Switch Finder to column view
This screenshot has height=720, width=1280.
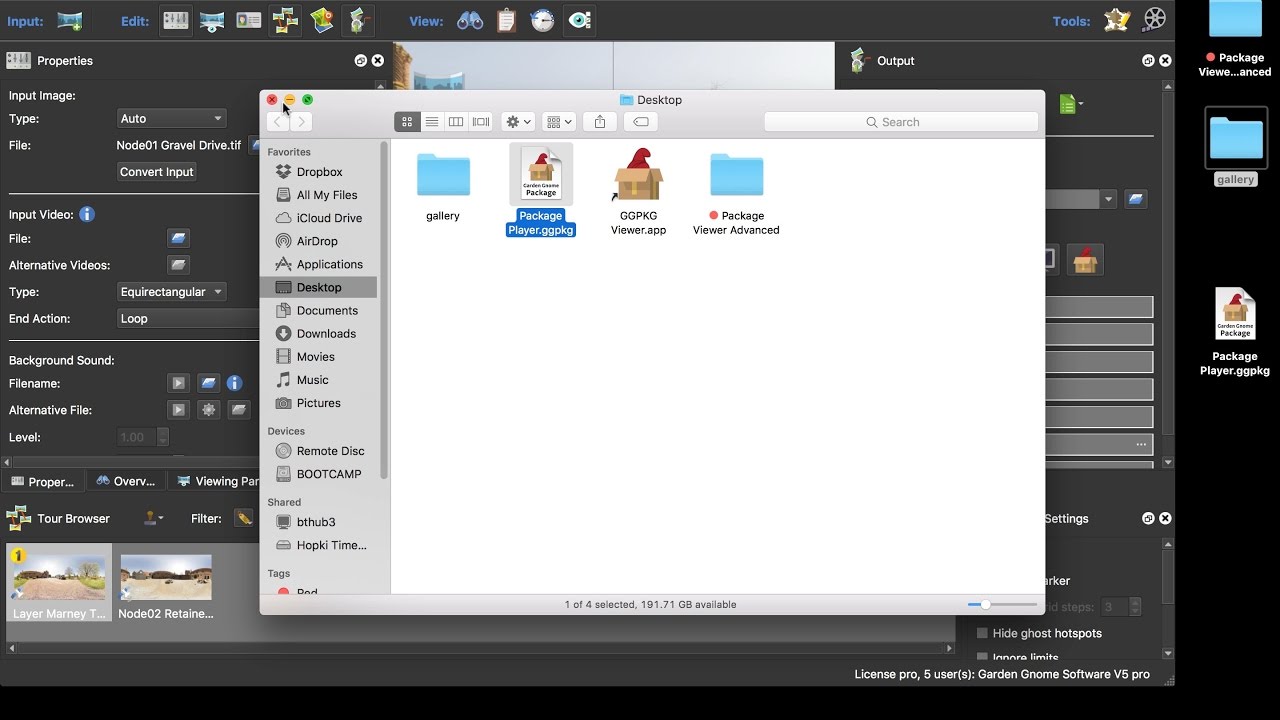click(x=456, y=122)
